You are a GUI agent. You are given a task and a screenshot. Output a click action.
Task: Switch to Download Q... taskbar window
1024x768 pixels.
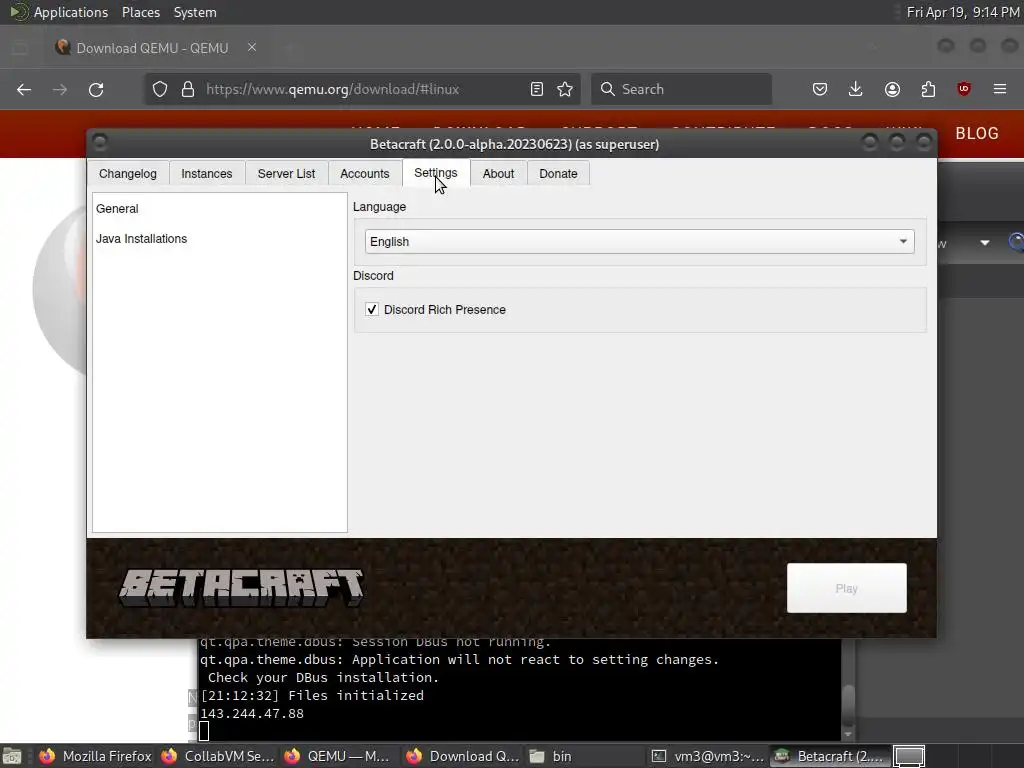point(462,756)
